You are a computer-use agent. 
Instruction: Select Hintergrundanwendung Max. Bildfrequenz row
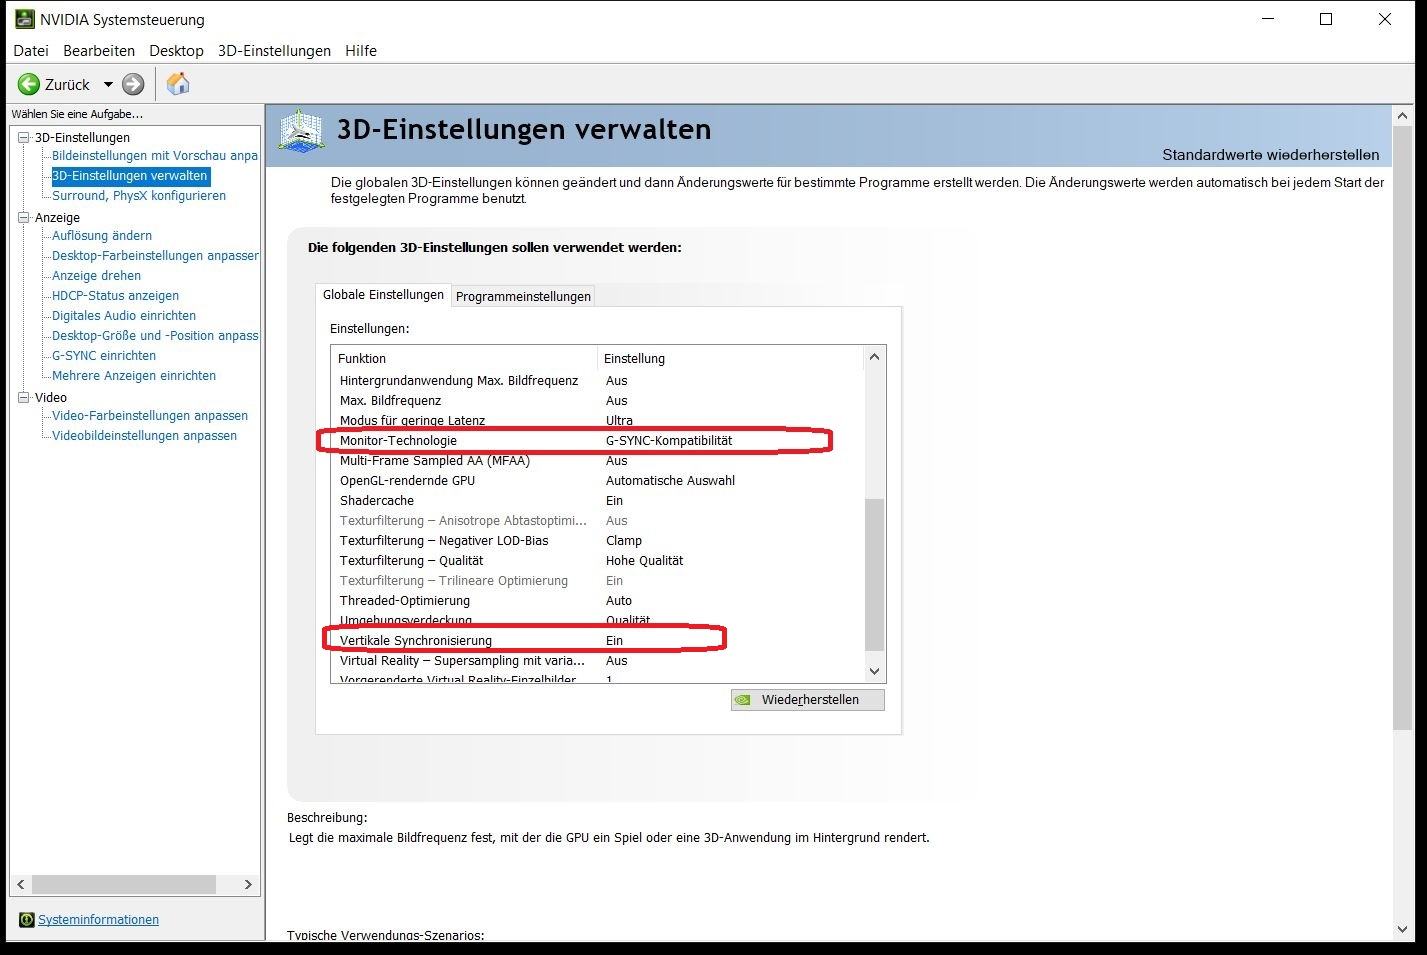click(x=597, y=381)
